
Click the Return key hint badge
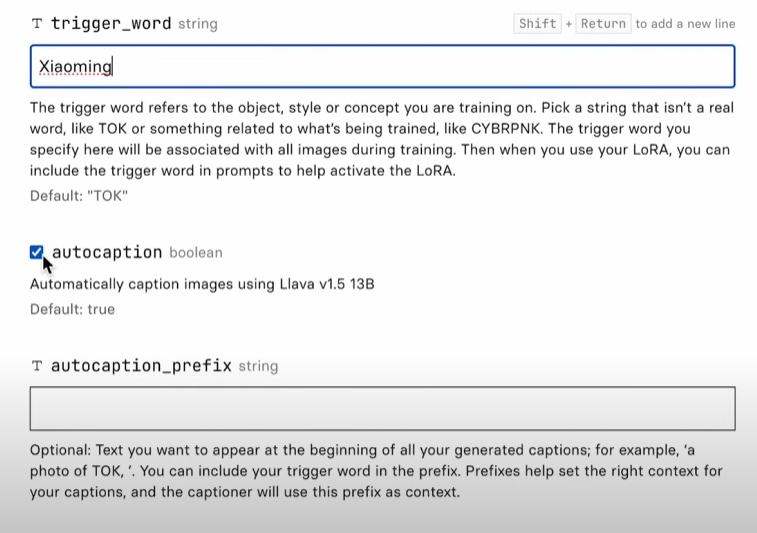pyautogui.click(x=603, y=23)
